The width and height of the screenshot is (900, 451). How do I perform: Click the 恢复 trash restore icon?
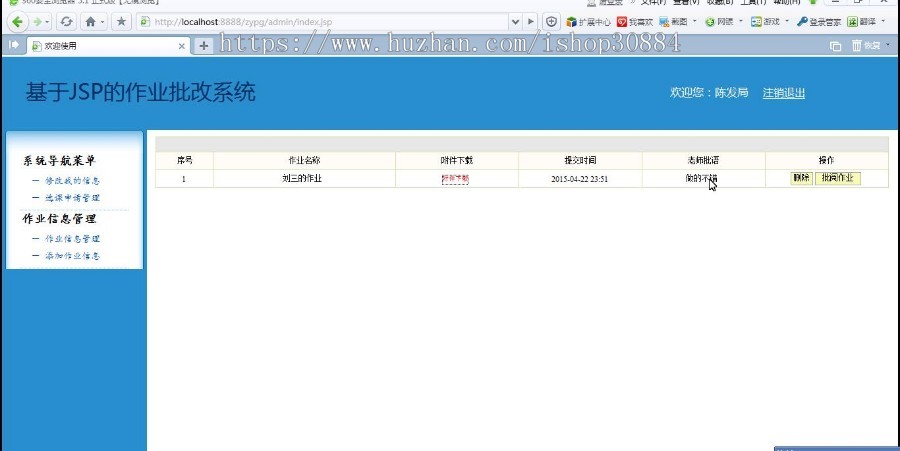(866, 45)
